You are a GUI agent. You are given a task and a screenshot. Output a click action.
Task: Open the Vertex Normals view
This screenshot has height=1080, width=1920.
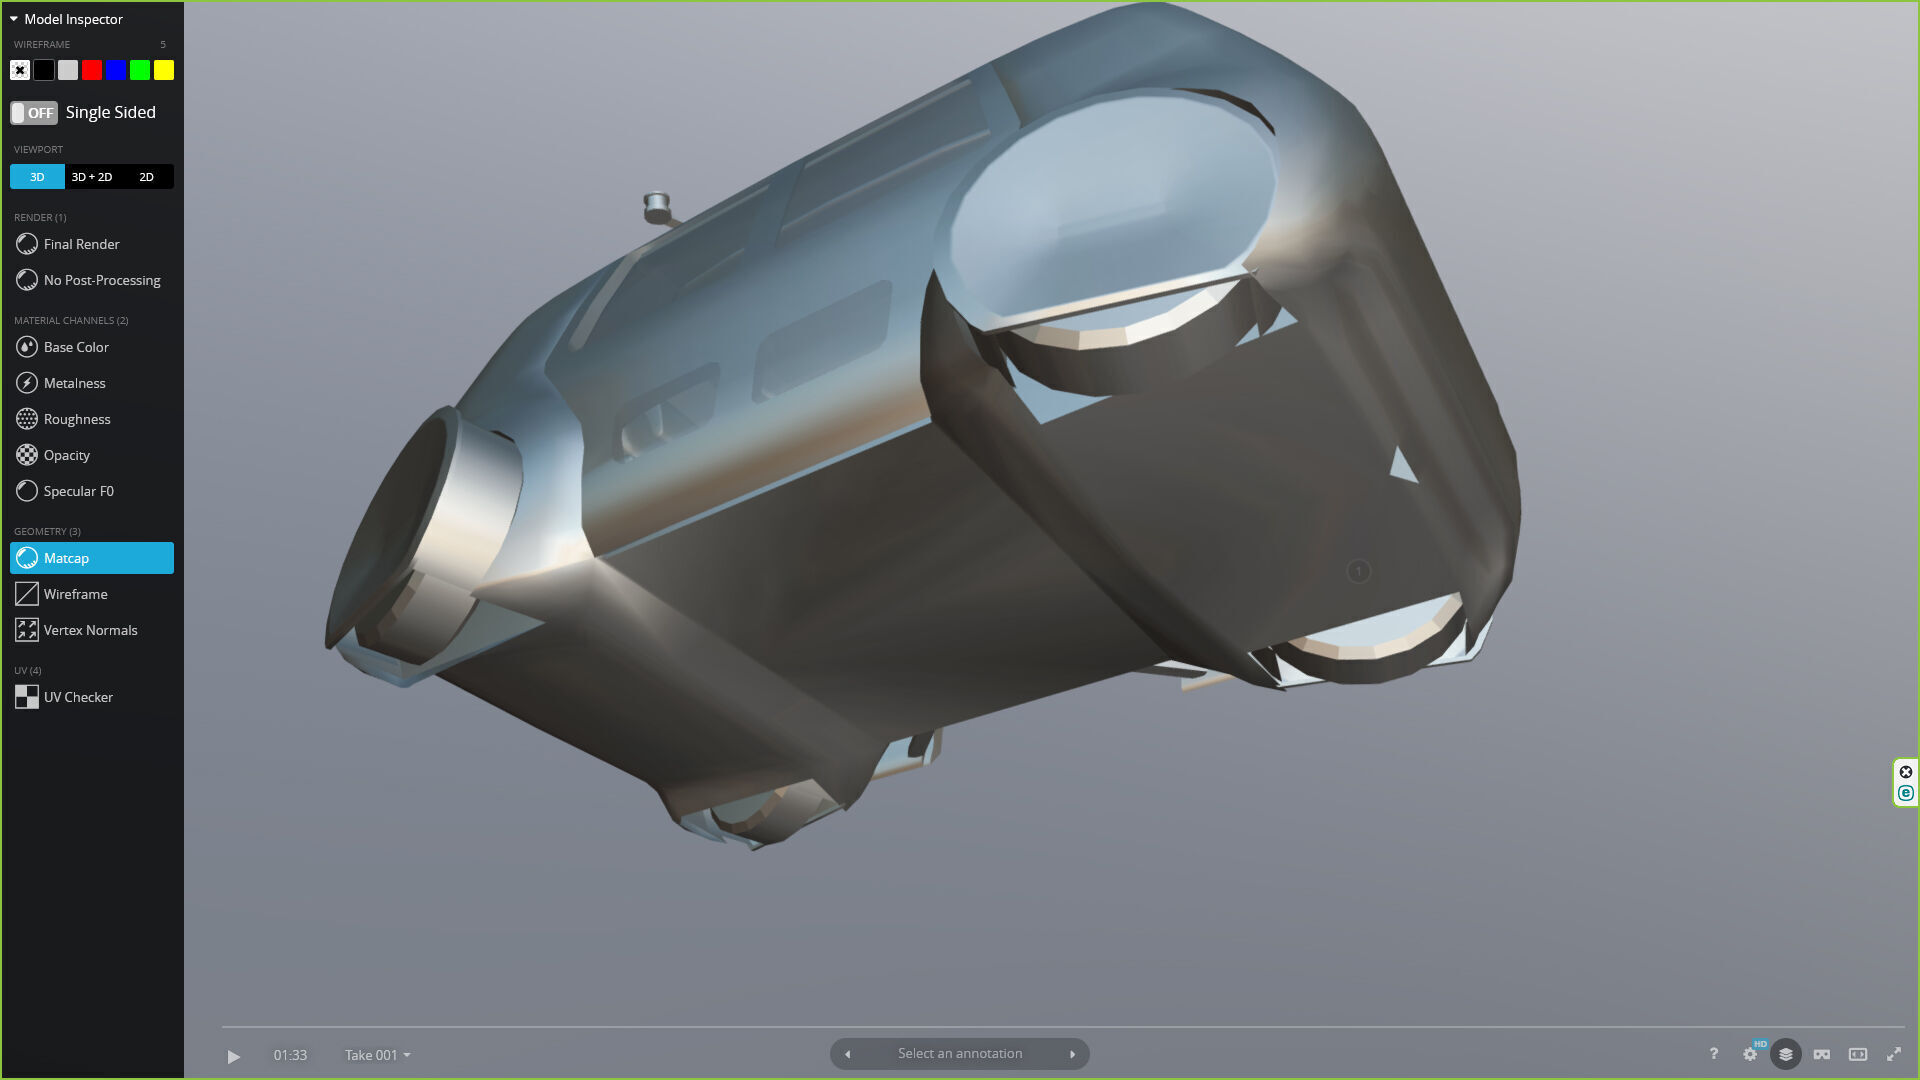point(90,630)
